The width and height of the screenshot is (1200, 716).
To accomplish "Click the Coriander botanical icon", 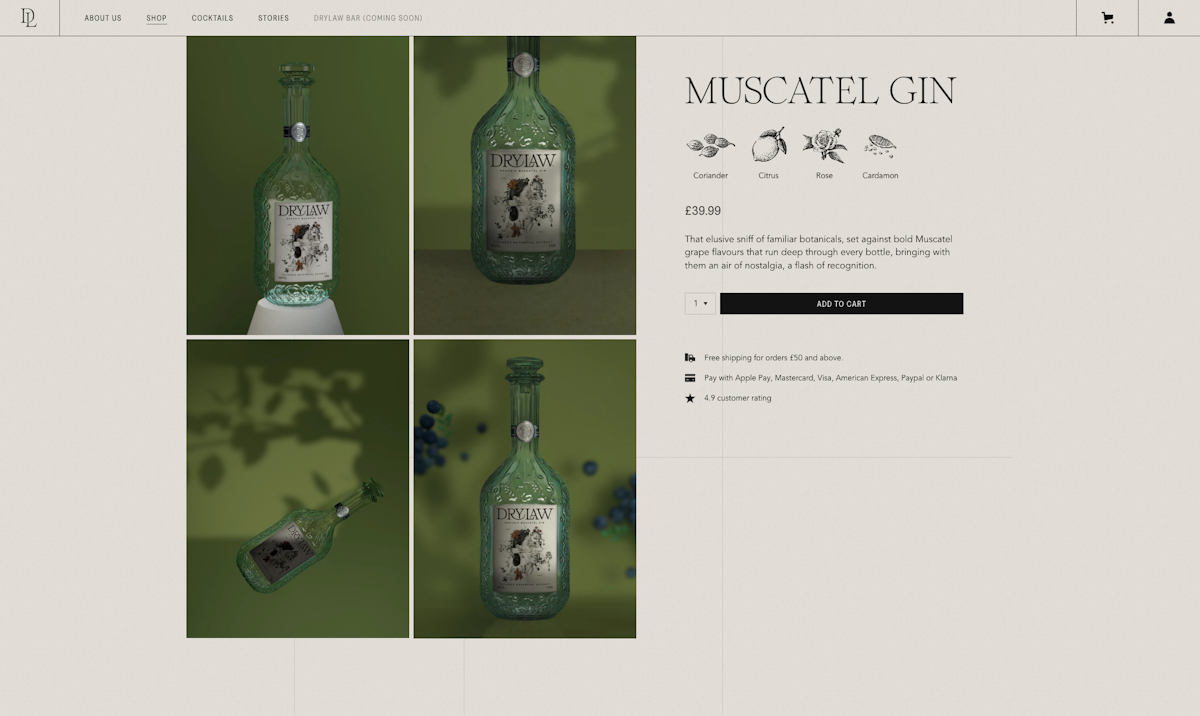I will coord(710,146).
